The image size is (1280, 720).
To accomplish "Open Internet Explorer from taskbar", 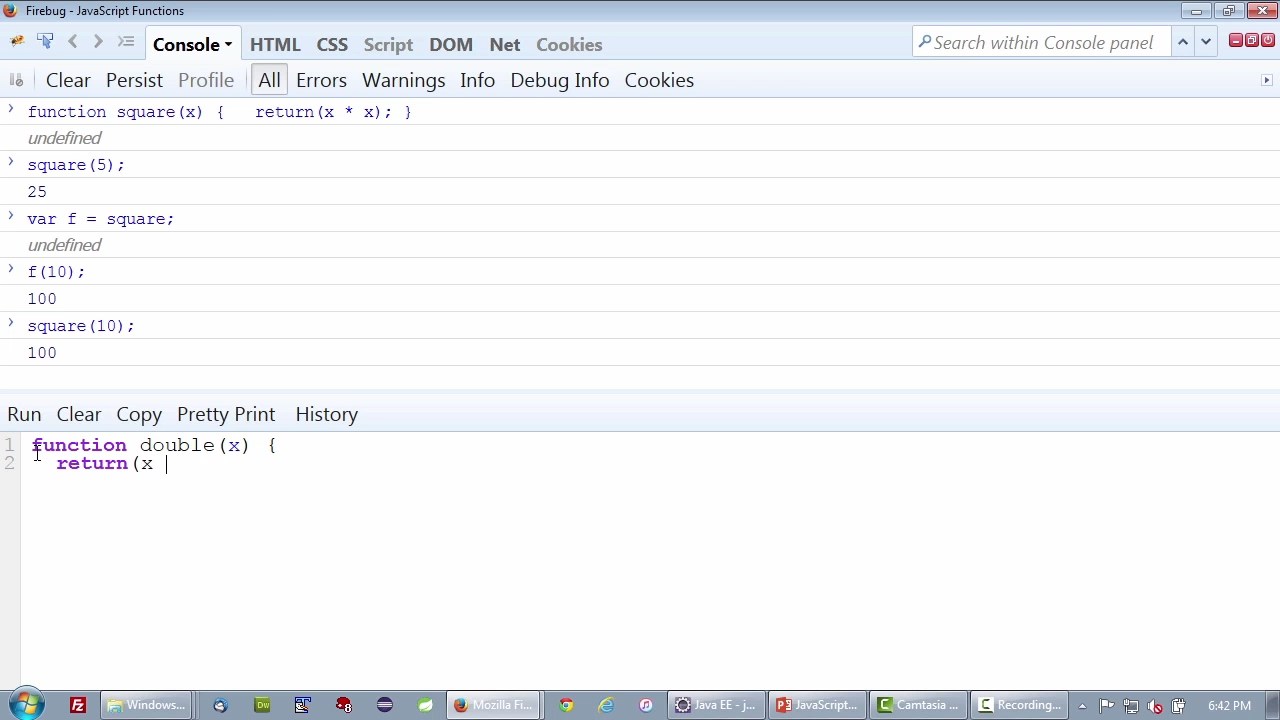I will pyautogui.click(x=606, y=705).
